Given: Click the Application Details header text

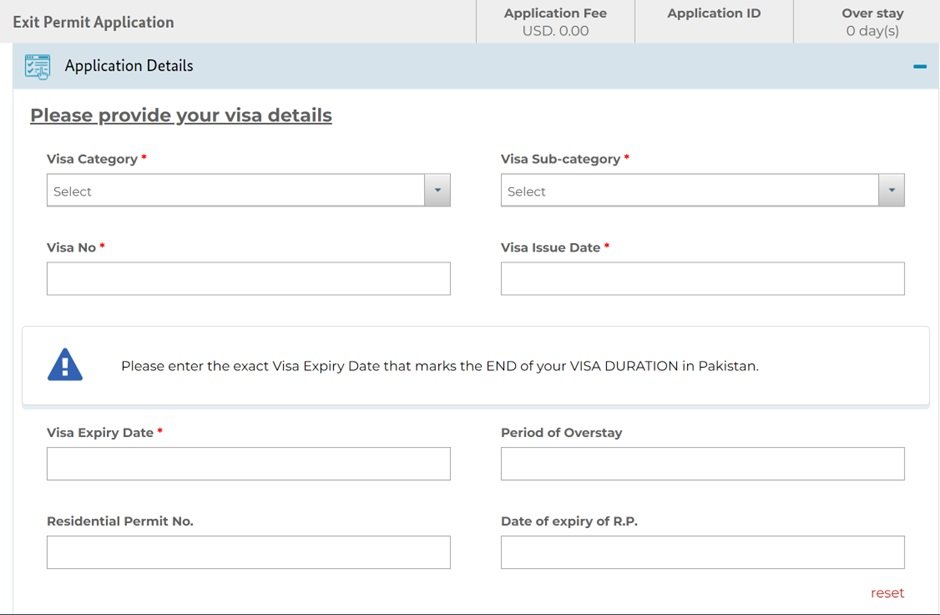Looking at the screenshot, I should (x=129, y=66).
